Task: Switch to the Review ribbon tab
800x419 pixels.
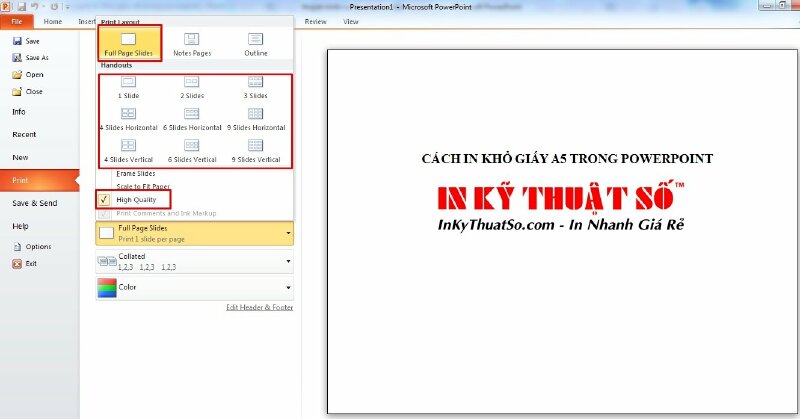Action: (315, 22)
